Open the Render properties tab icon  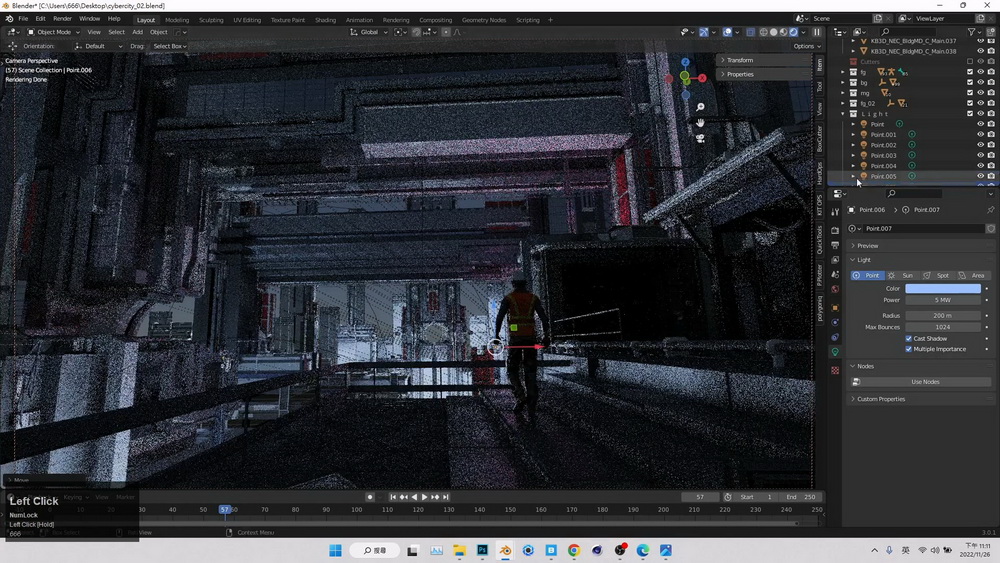point(835,230)
